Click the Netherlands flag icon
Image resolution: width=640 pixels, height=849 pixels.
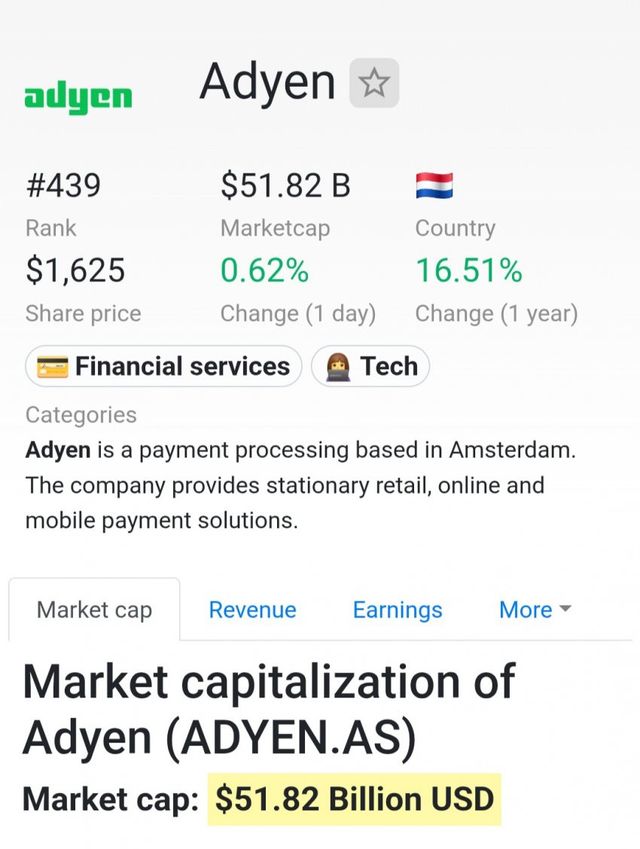tap(434, 185)
